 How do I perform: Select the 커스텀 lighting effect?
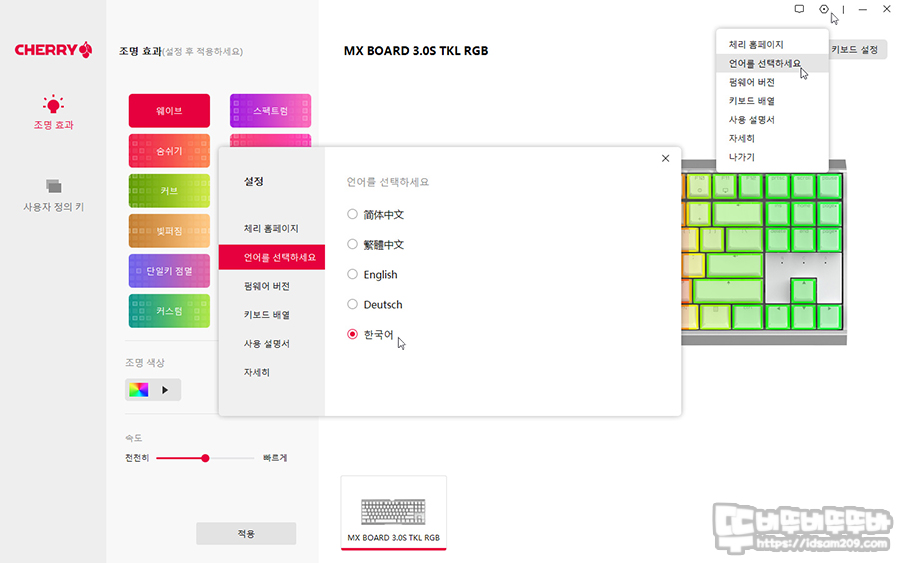169,311
